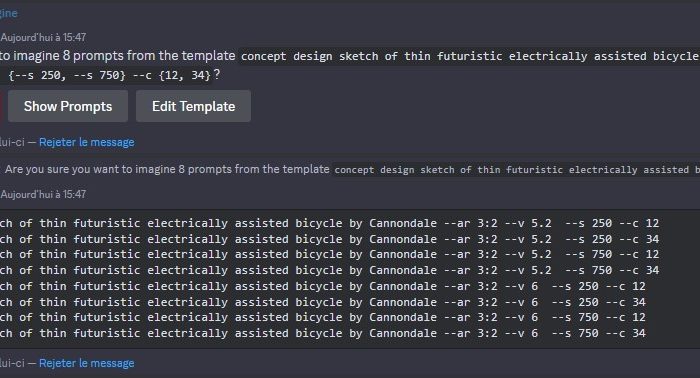Open the Edit Template button
This screenshot has height=378, width=700.
pos(193,106)
